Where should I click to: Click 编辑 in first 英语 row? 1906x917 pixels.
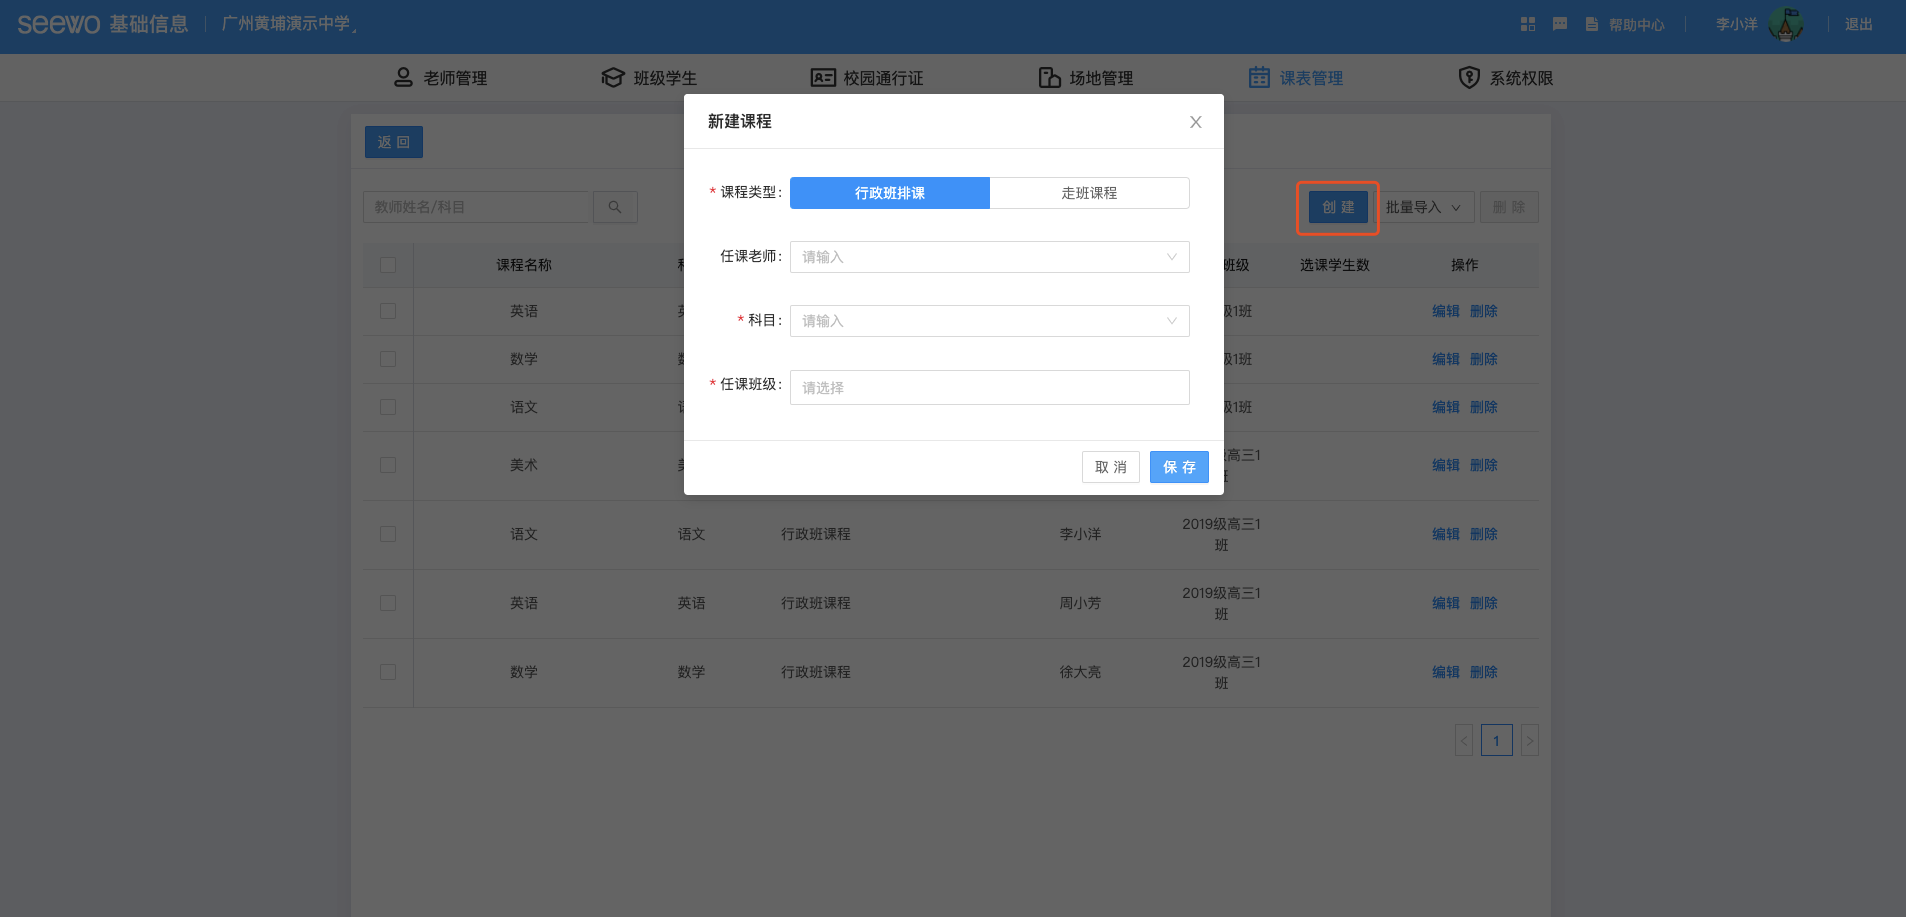[x=1446, y=311]
